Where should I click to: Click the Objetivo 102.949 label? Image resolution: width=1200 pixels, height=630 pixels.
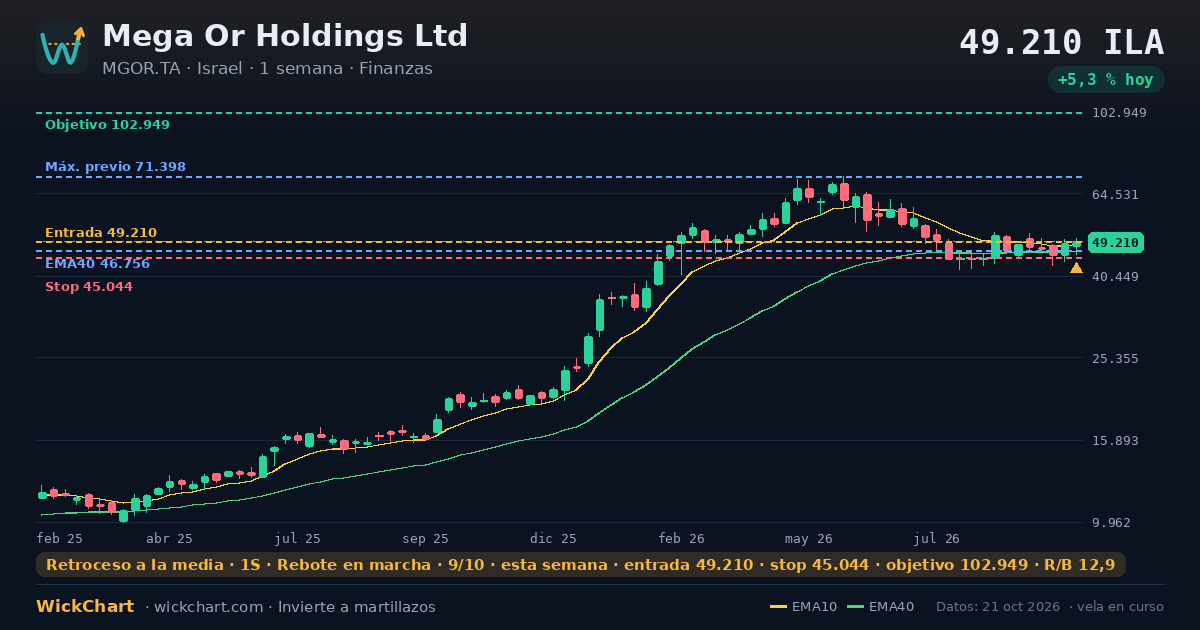click(107, 125)
